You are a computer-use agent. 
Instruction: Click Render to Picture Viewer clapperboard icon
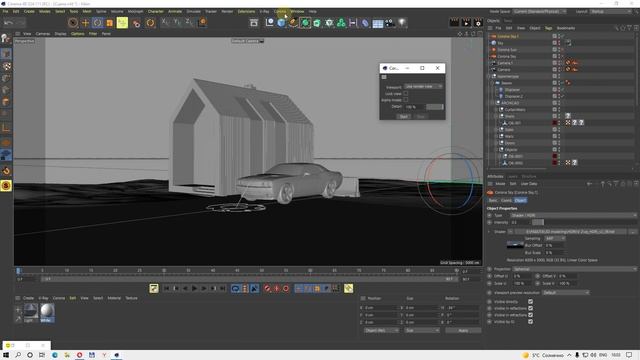[x=466, y=23]
